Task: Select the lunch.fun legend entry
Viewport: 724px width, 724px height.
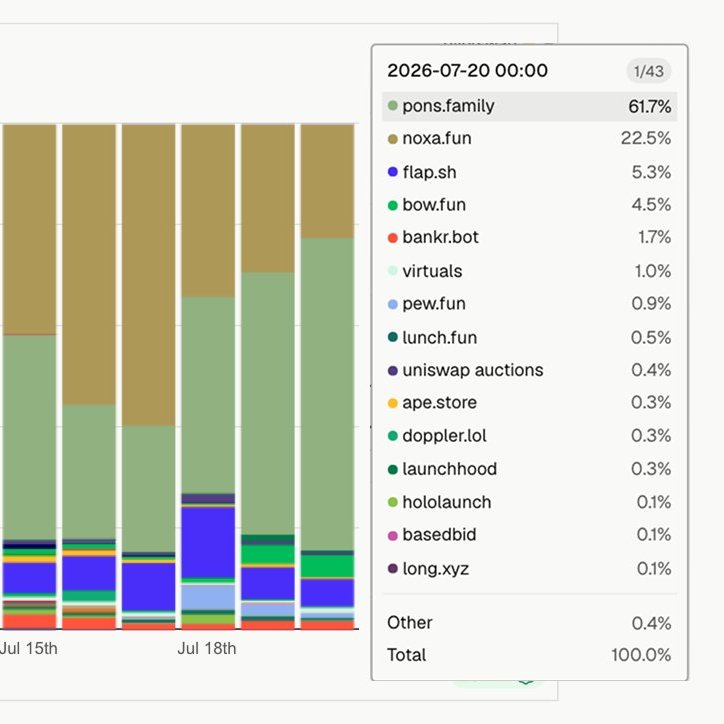Action: (x=529, y=338)
